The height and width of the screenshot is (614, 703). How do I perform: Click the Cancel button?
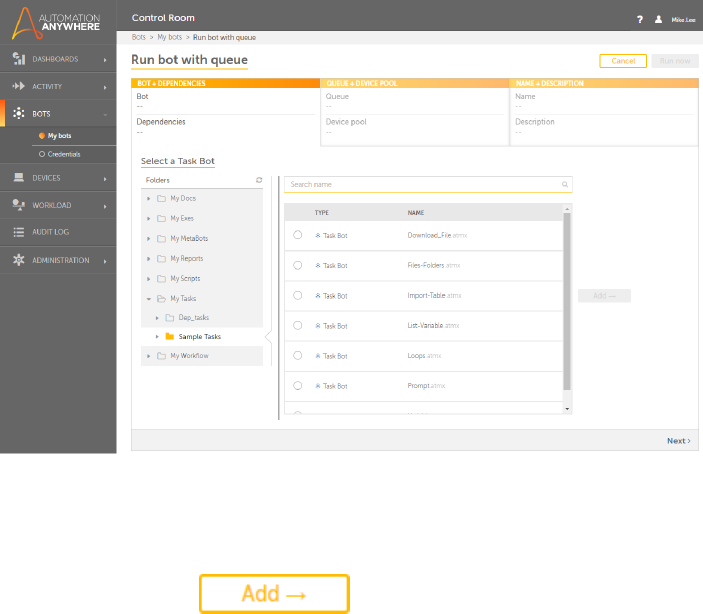click(623, 61)
